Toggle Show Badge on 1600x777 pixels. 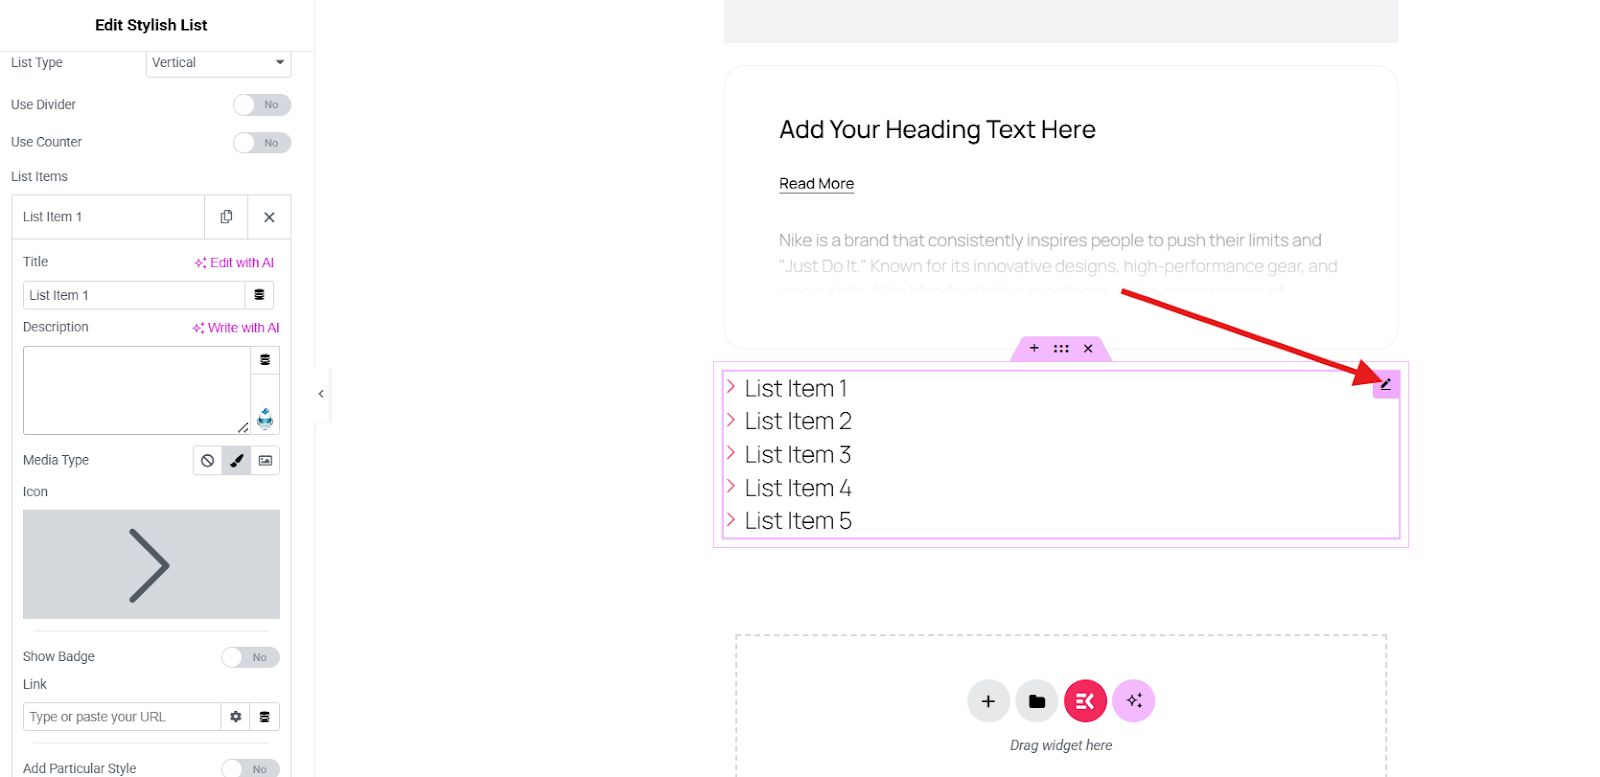tap(250, 657)
